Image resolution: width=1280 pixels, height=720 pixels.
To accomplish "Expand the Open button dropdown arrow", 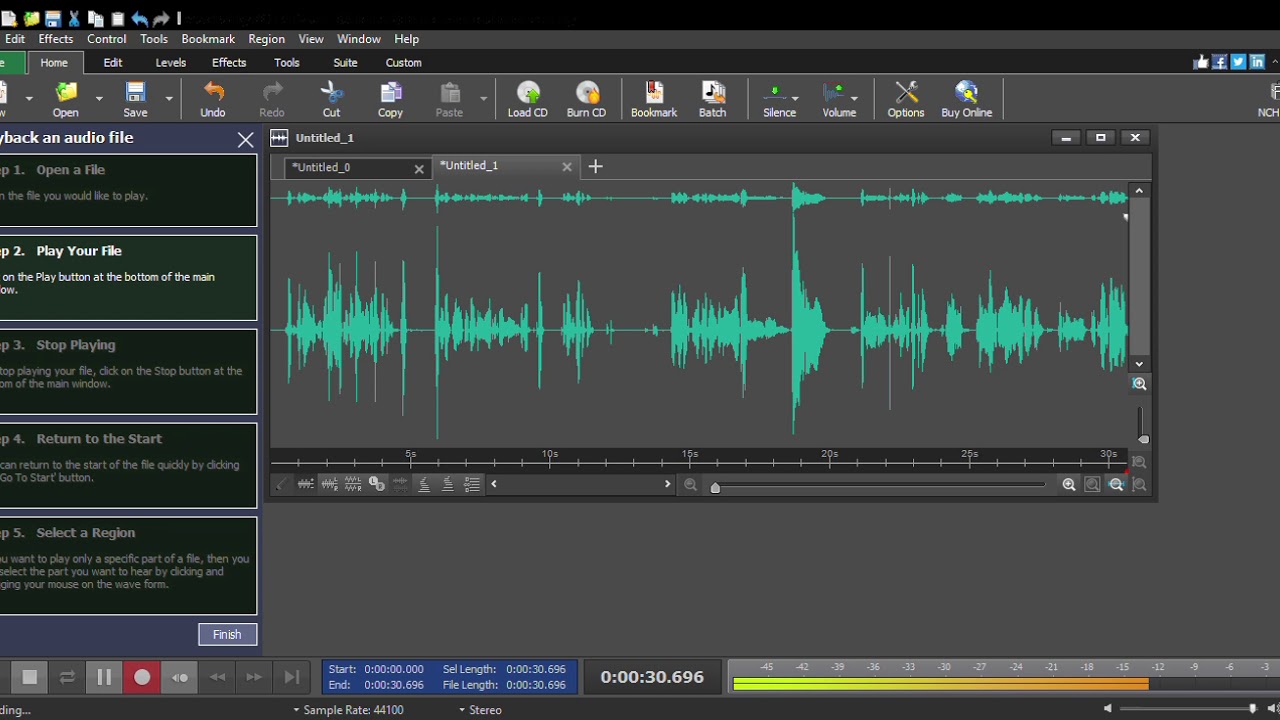I will pyautogui.click(x=99, y=98).
